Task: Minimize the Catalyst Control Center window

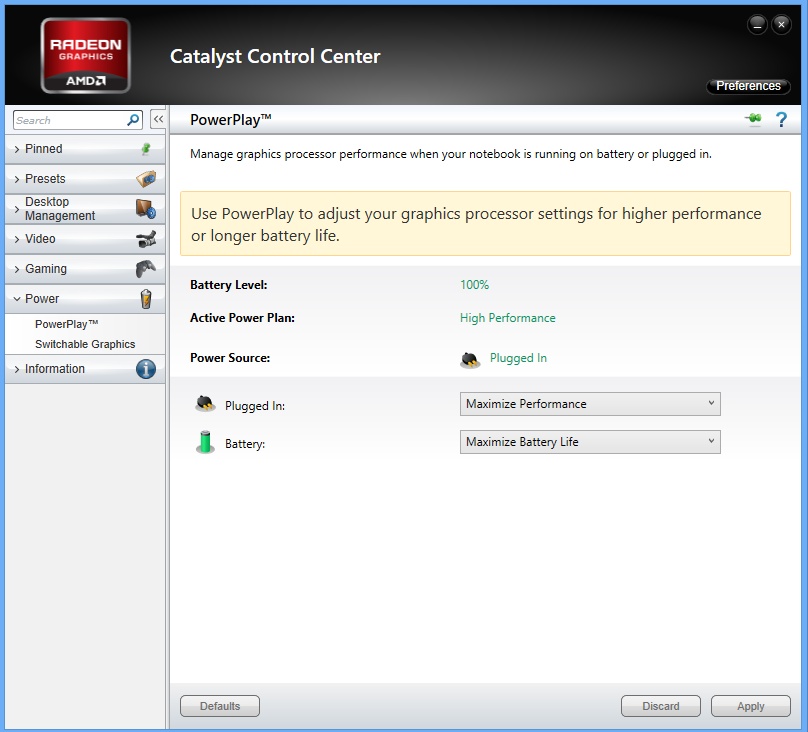Action: [758, 25]
